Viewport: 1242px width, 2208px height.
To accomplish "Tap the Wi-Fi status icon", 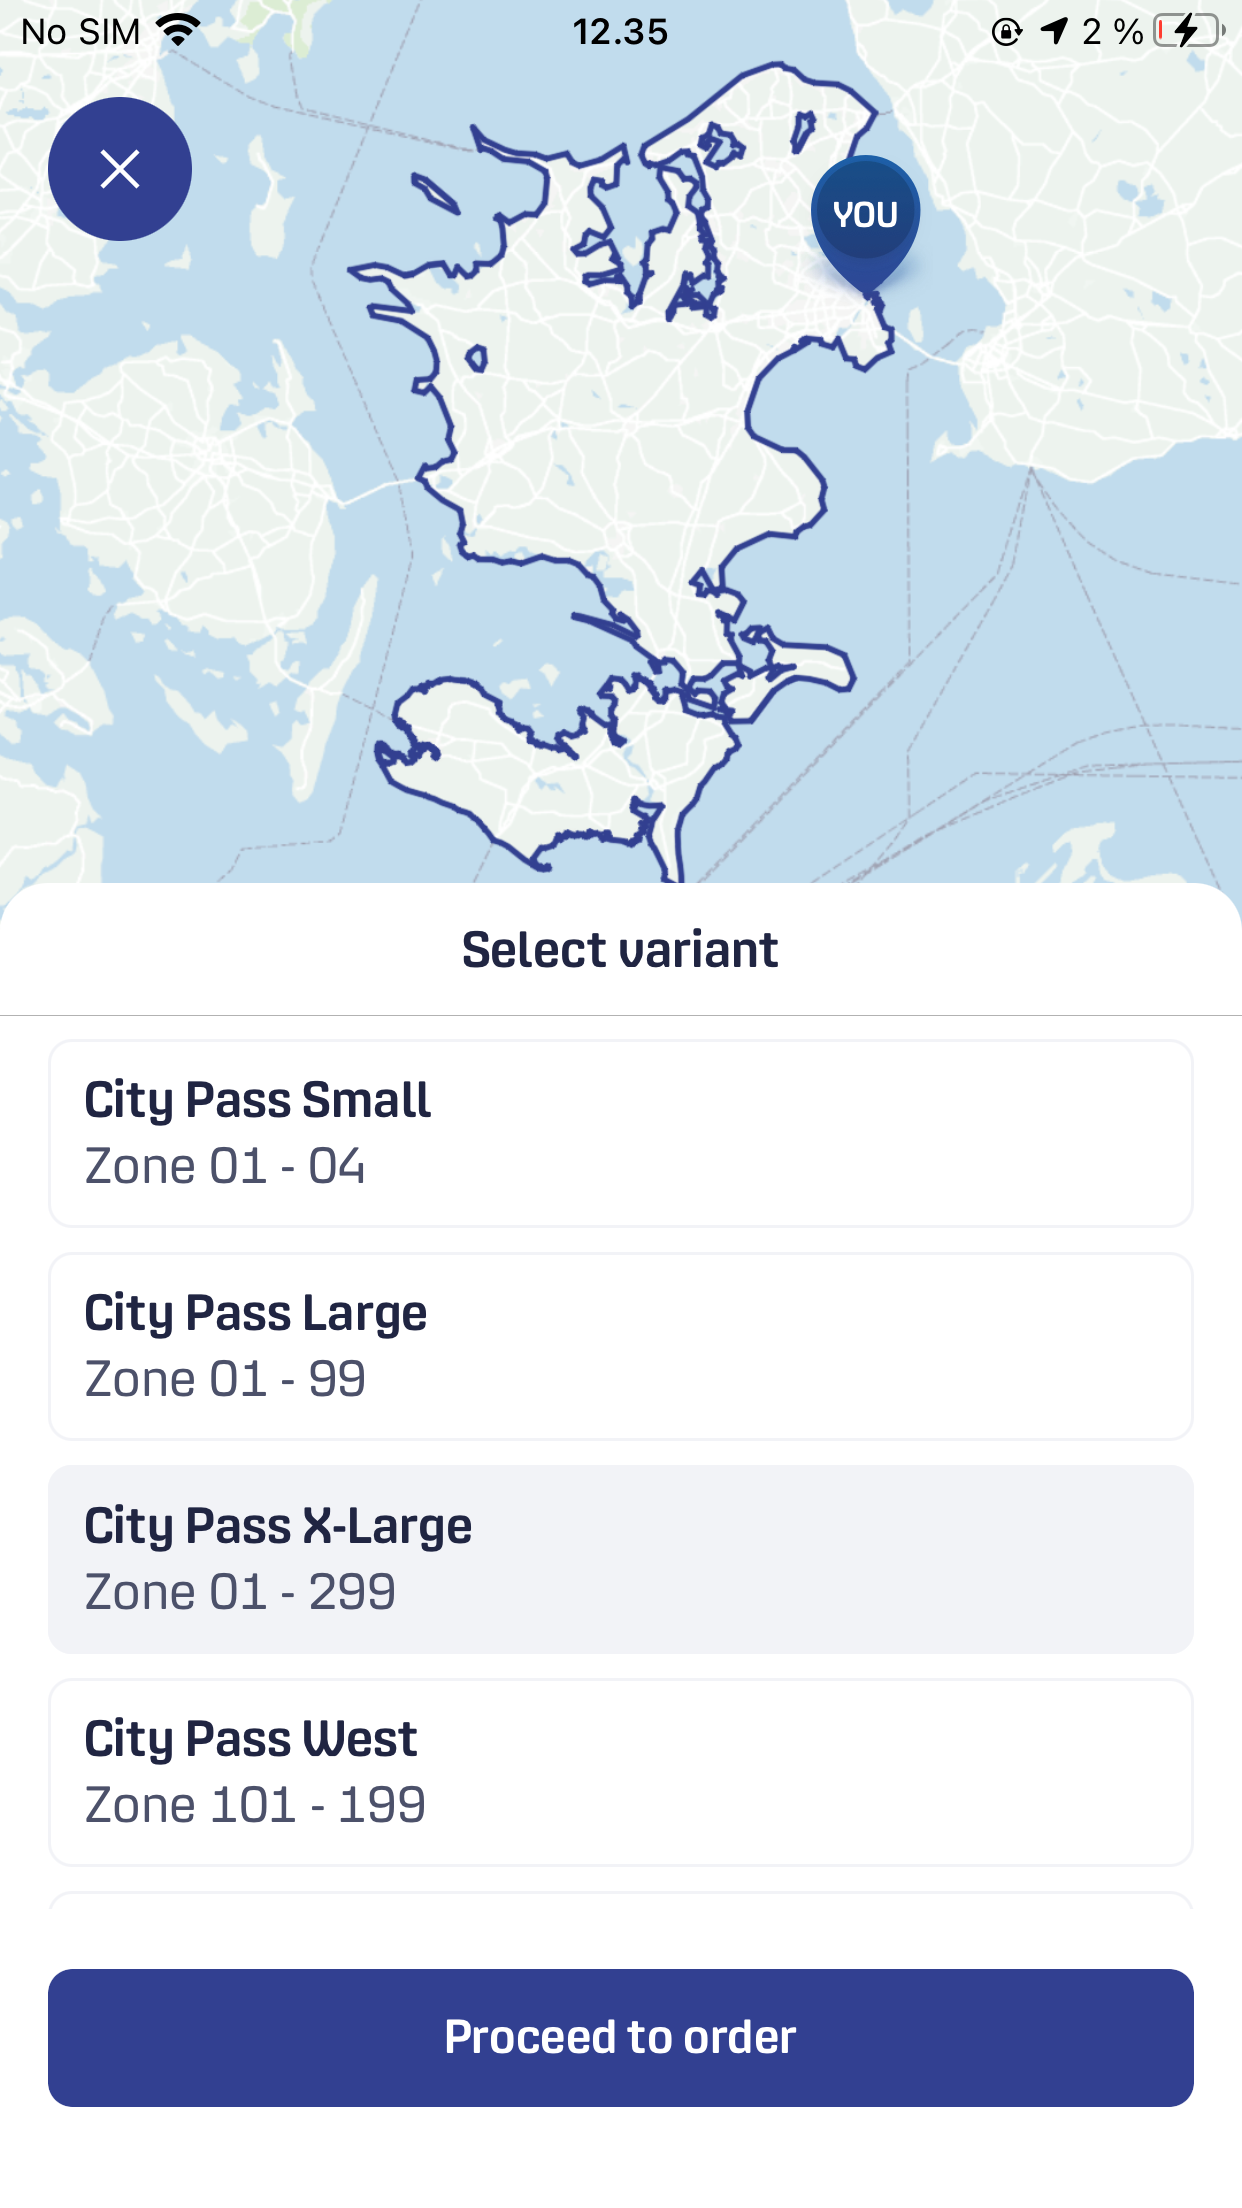I will pos(179,31).
